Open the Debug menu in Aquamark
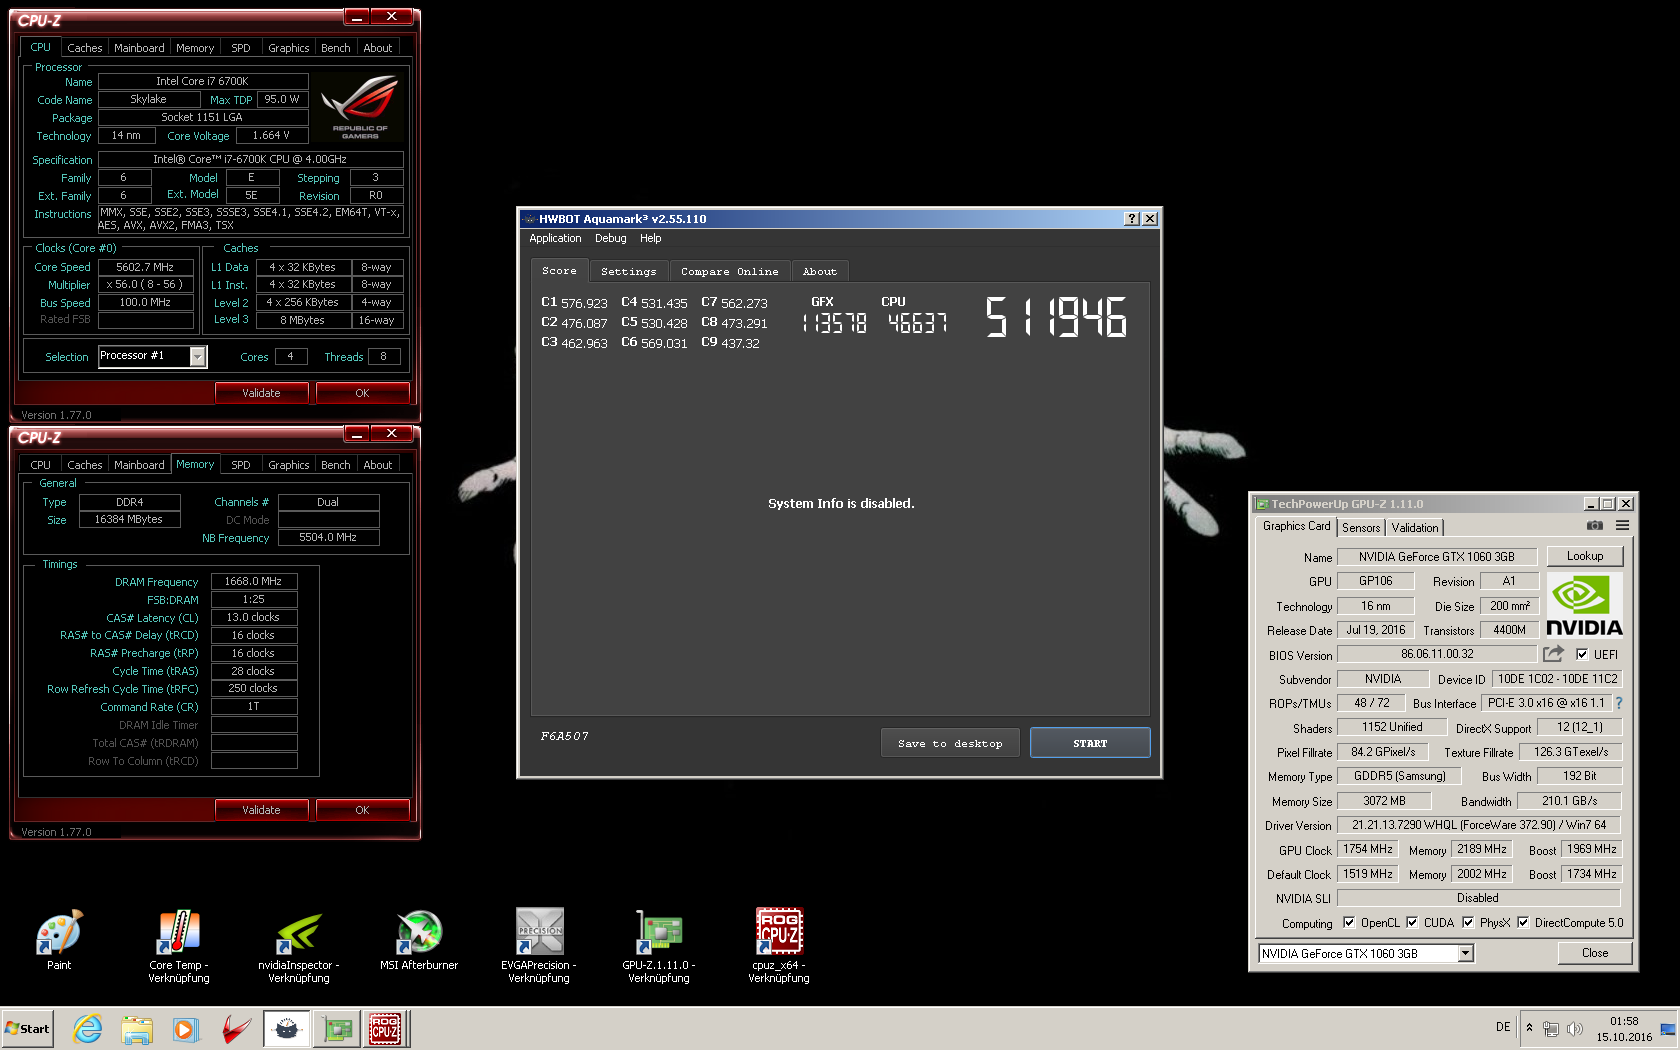 (611, 238)
